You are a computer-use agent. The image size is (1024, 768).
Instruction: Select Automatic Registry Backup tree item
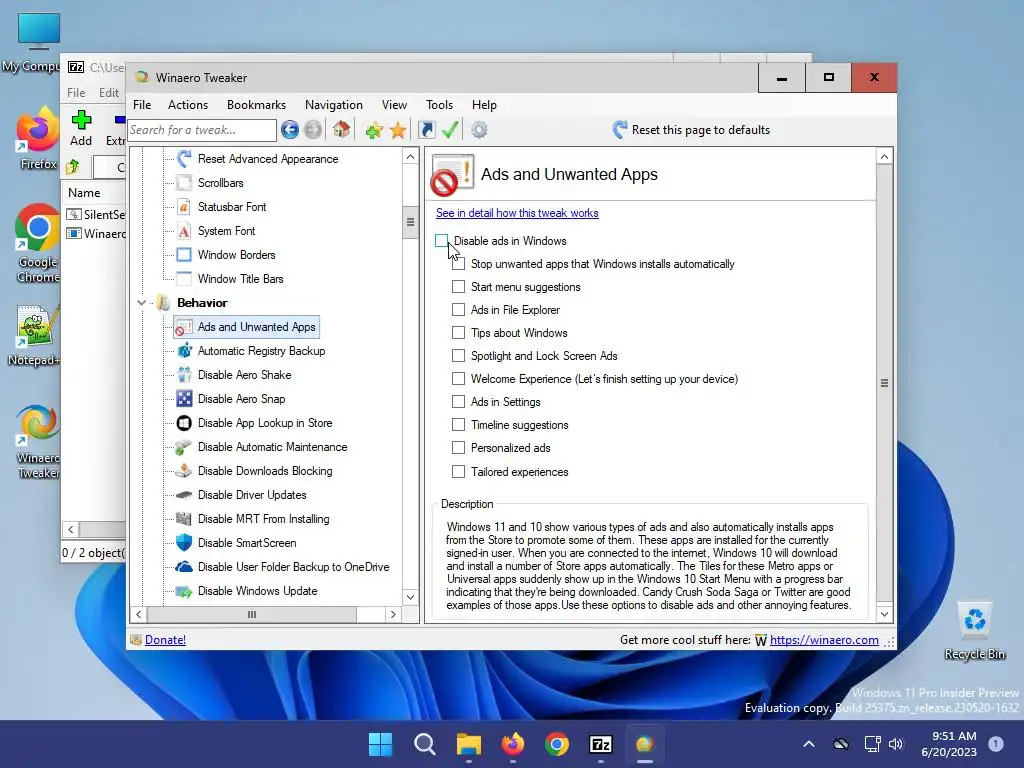261,351
